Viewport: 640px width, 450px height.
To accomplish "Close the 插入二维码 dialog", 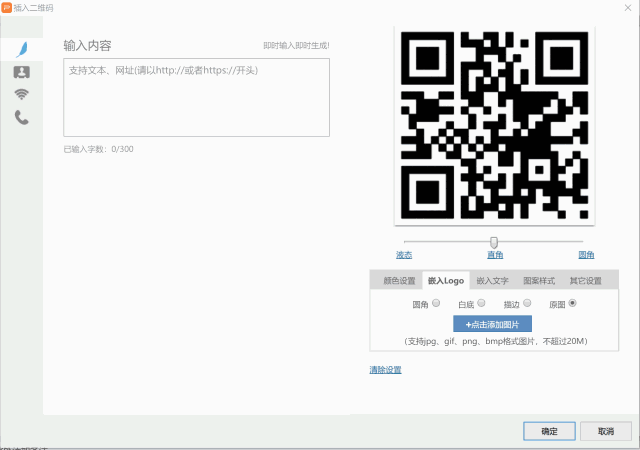I will coord(628,8).
